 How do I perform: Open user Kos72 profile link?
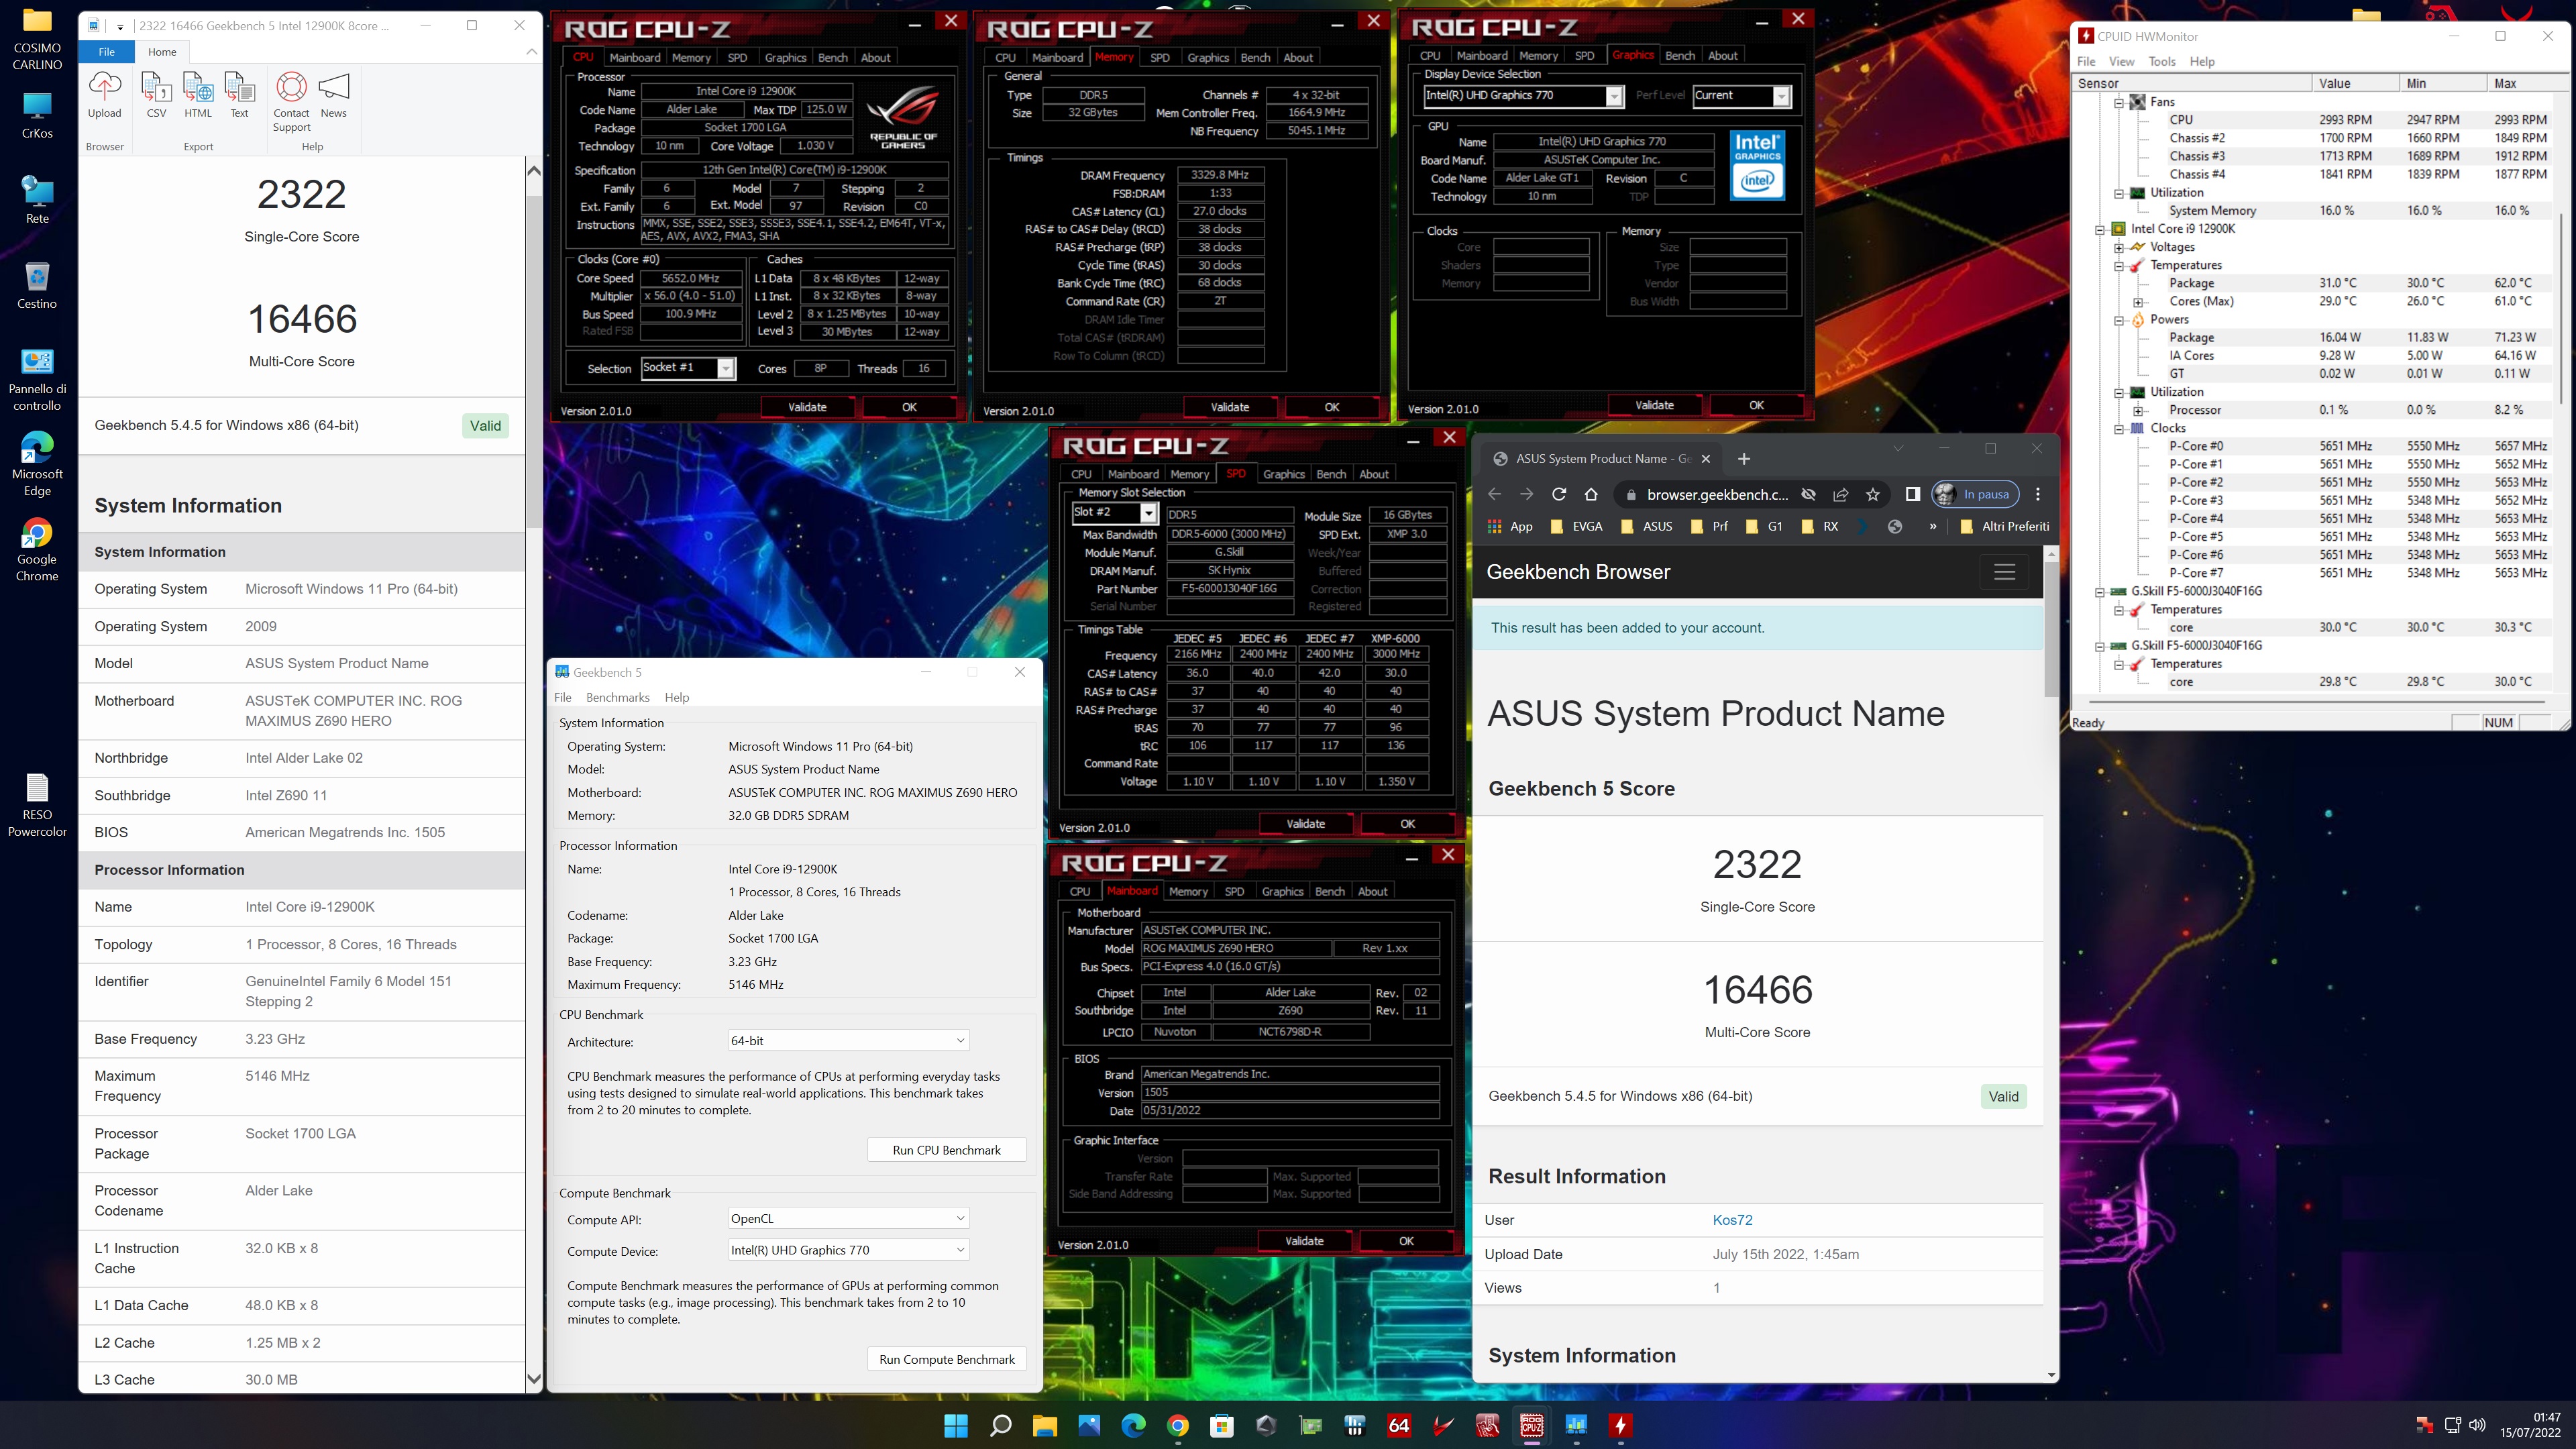1732,1220
